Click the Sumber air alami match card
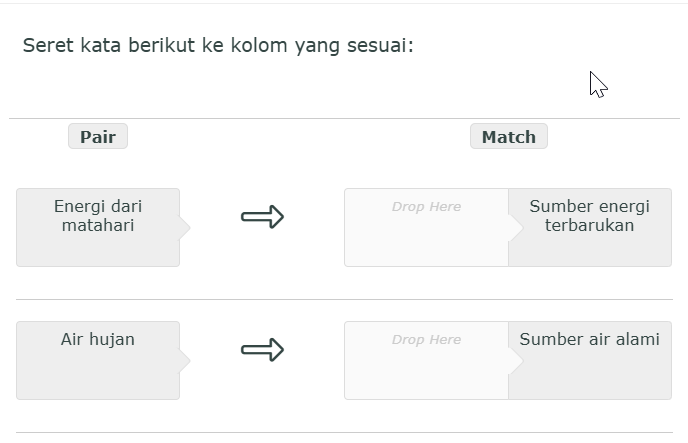 pyautogui.click(x=590, y=360)
